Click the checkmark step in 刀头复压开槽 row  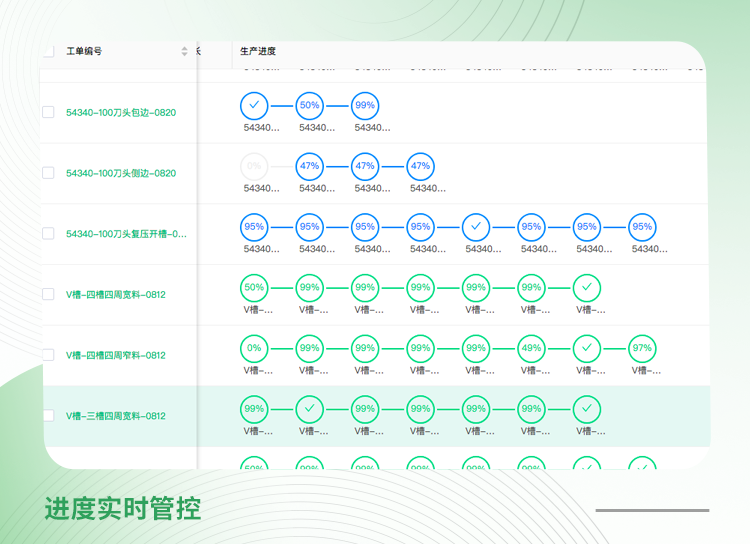(476, 227)
